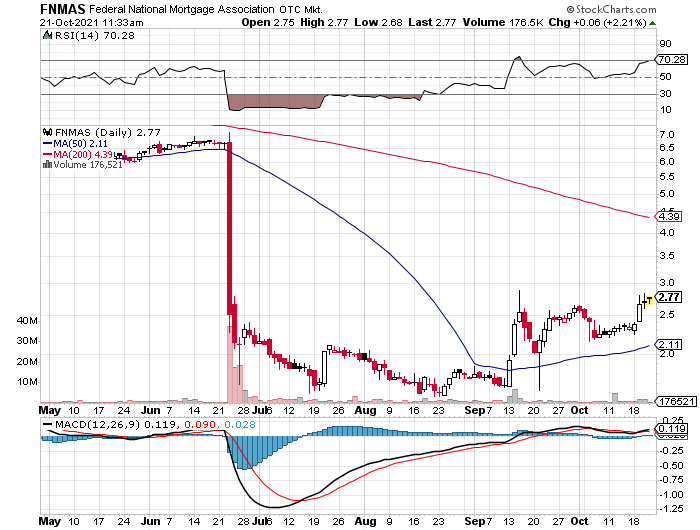Image resolution: width=700 pixels, height=530 pixels.
Task: Click the FNMAS (Daily) 2.77 legend label
Action: point(108,132)
